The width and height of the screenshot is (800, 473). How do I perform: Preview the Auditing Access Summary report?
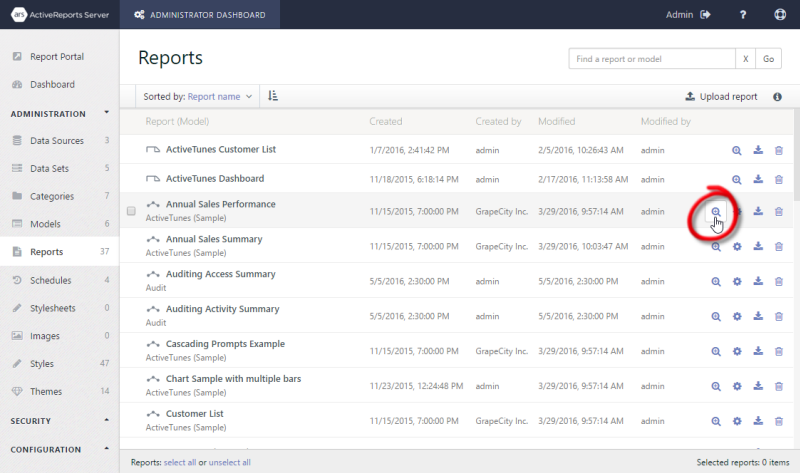click(716, 282)
